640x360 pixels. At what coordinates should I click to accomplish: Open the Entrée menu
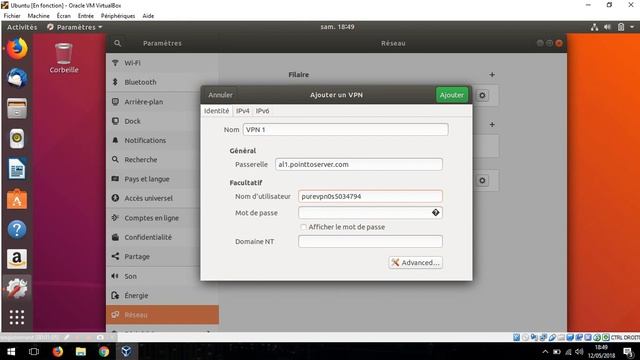(86, 16)
